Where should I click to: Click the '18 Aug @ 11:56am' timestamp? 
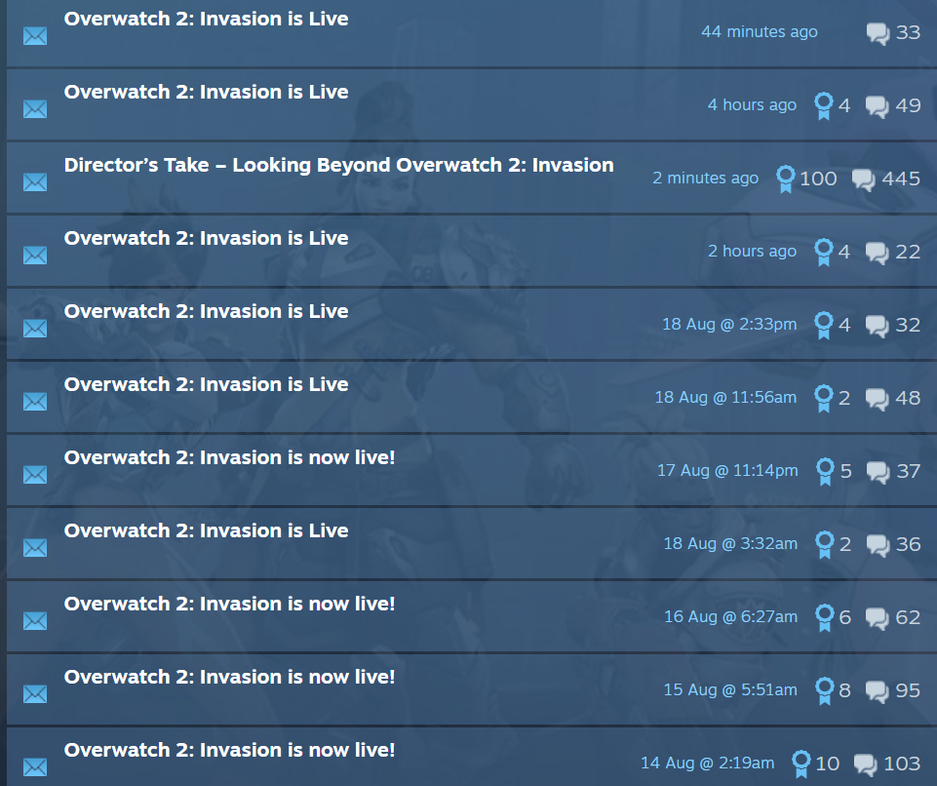[726, 397]
